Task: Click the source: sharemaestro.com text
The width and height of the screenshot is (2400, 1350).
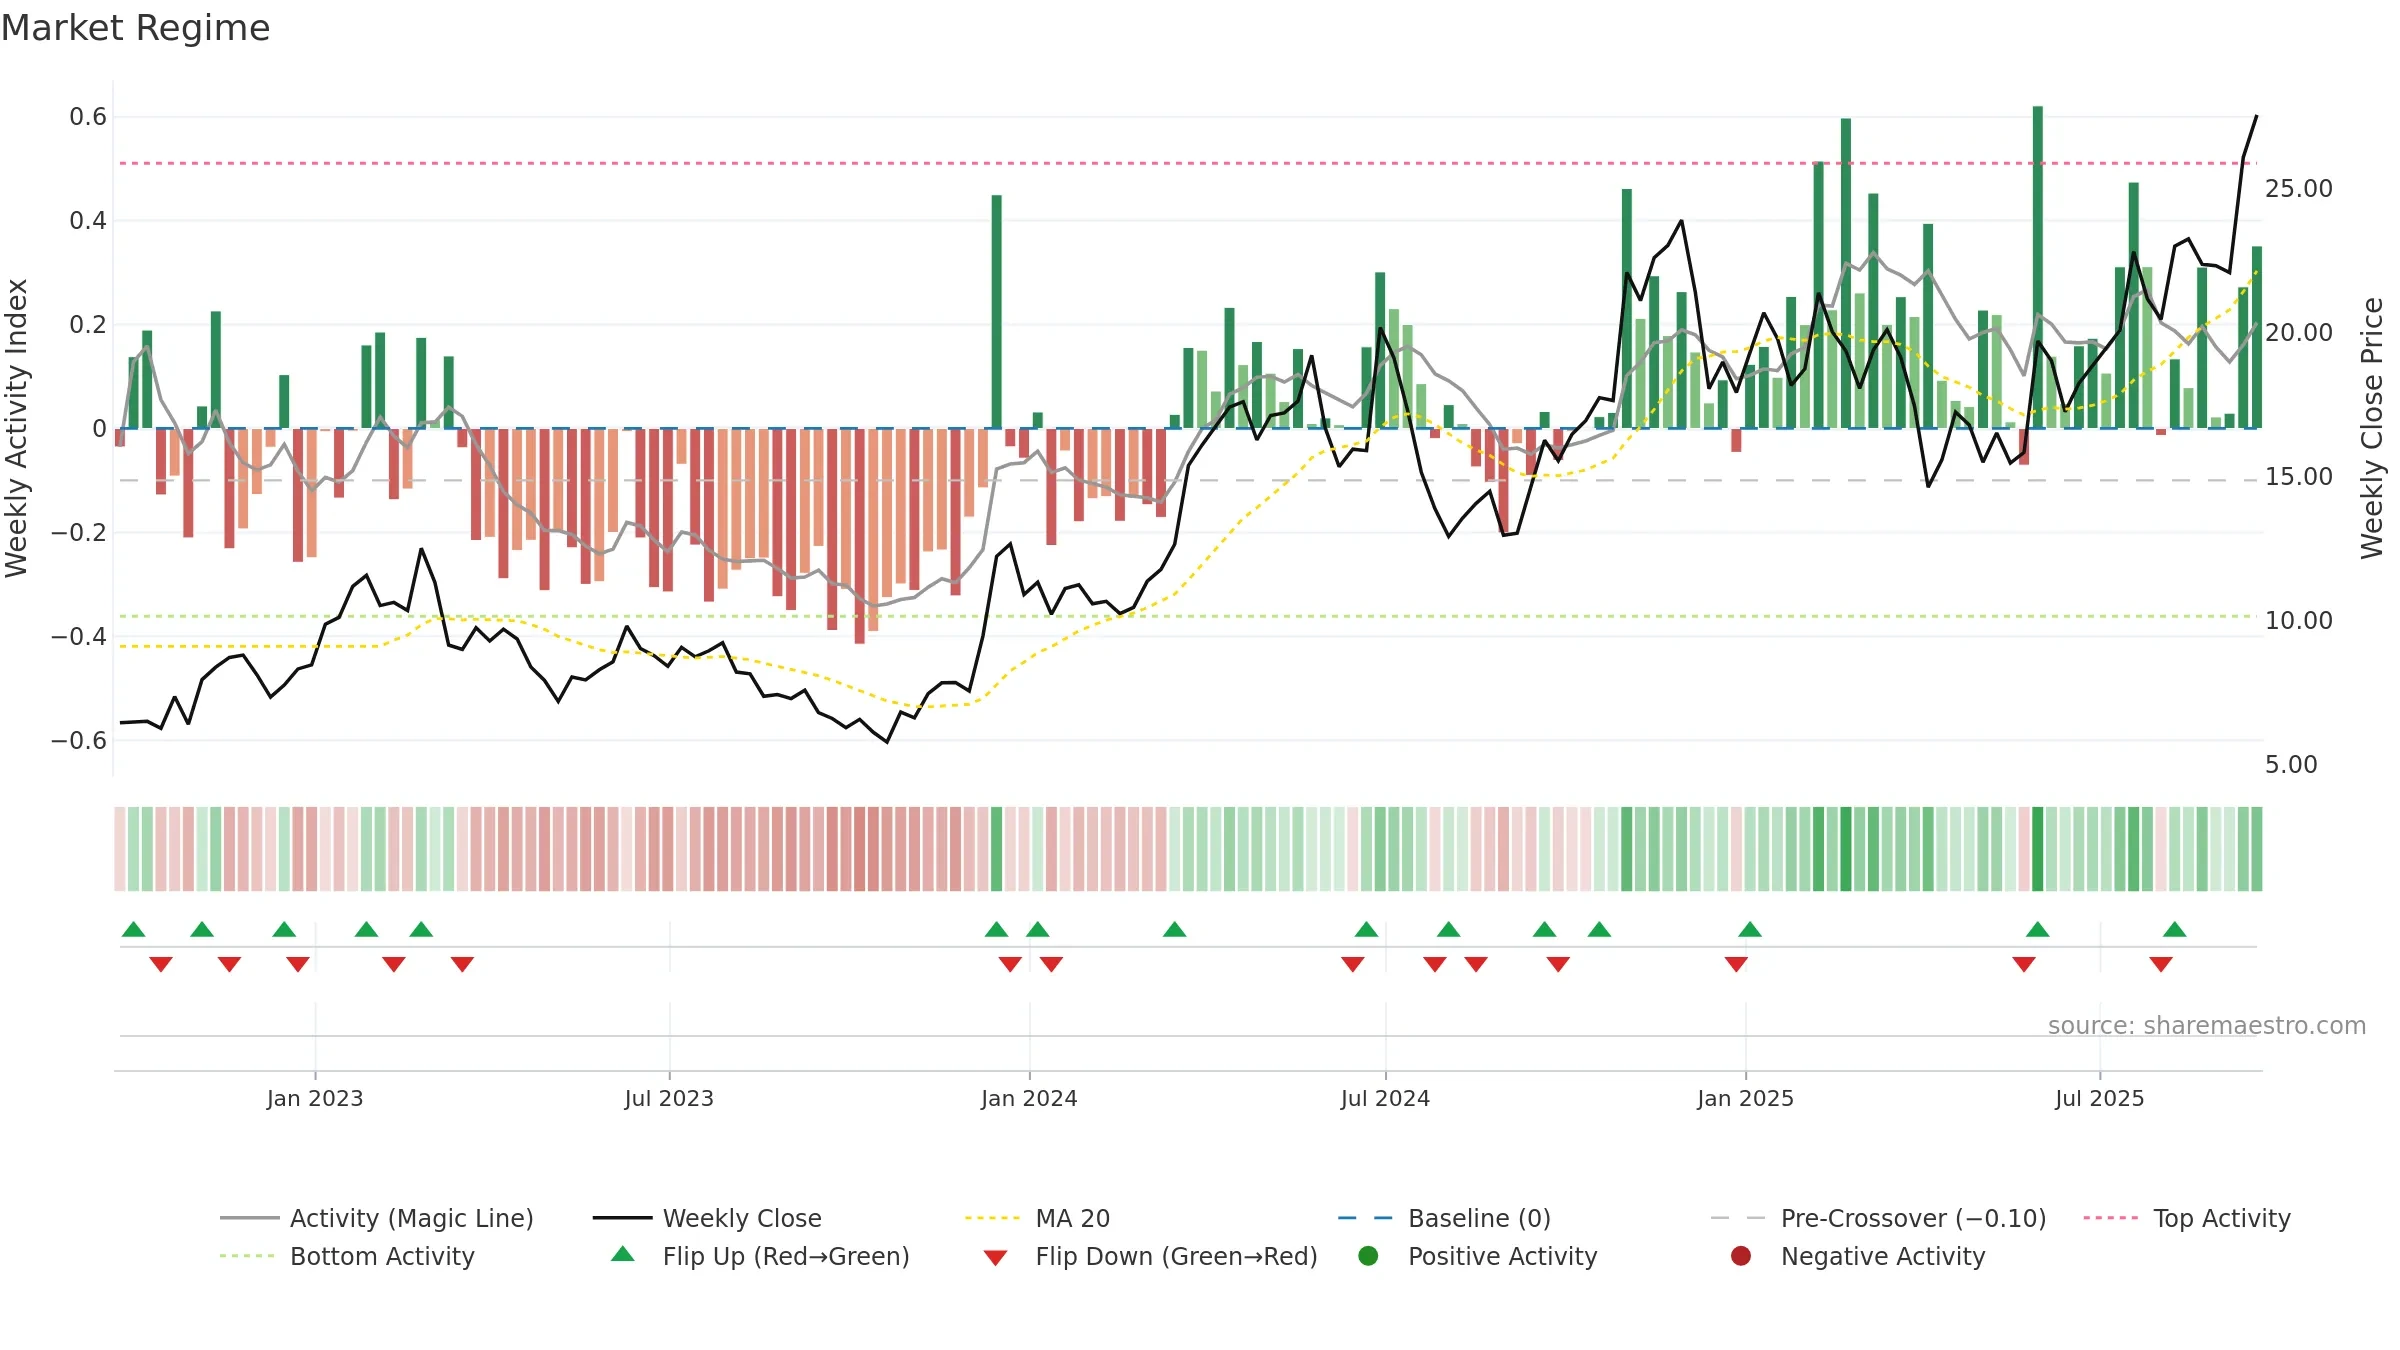Action: [x=2207, y=1025]
